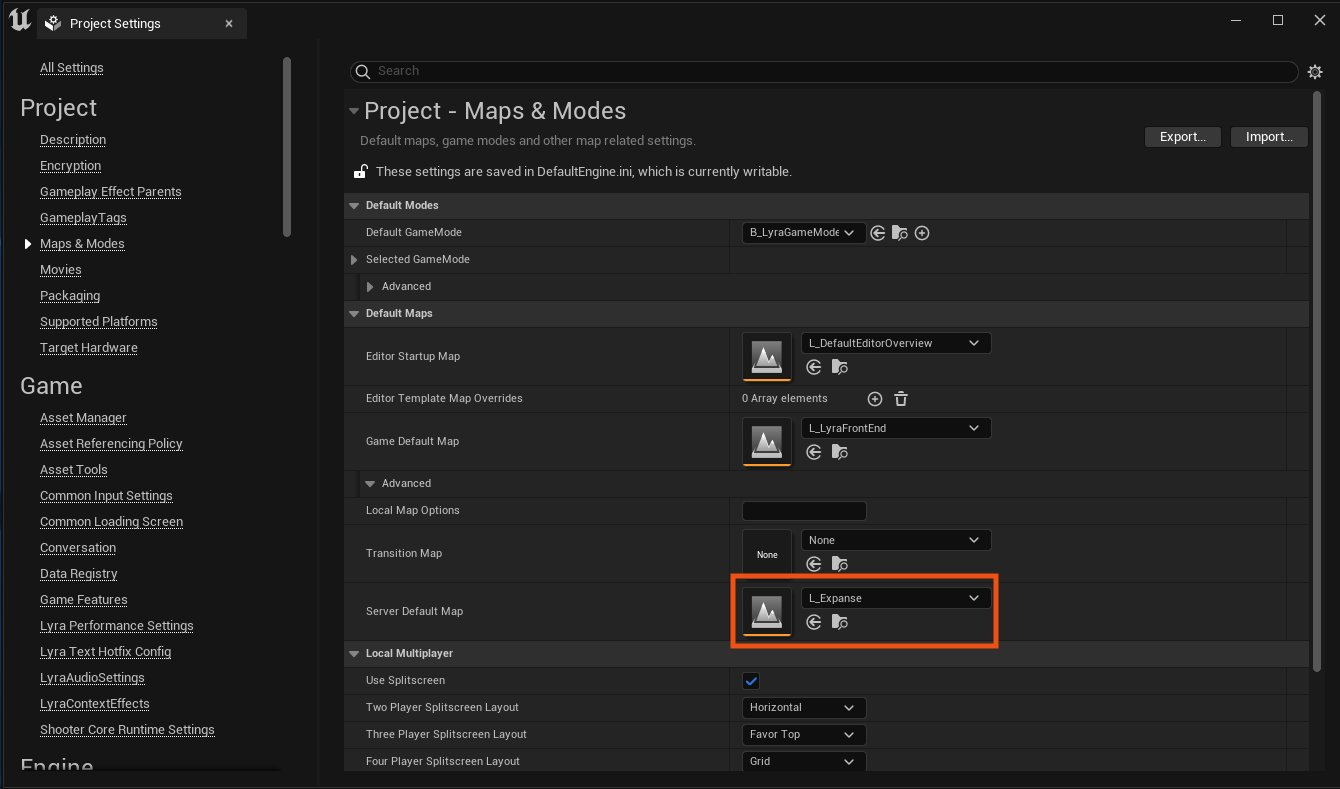Image resolution: width=1340 pixels, height=789 pixels.
Task: Click the Export button
Action: click(1182, 137)
